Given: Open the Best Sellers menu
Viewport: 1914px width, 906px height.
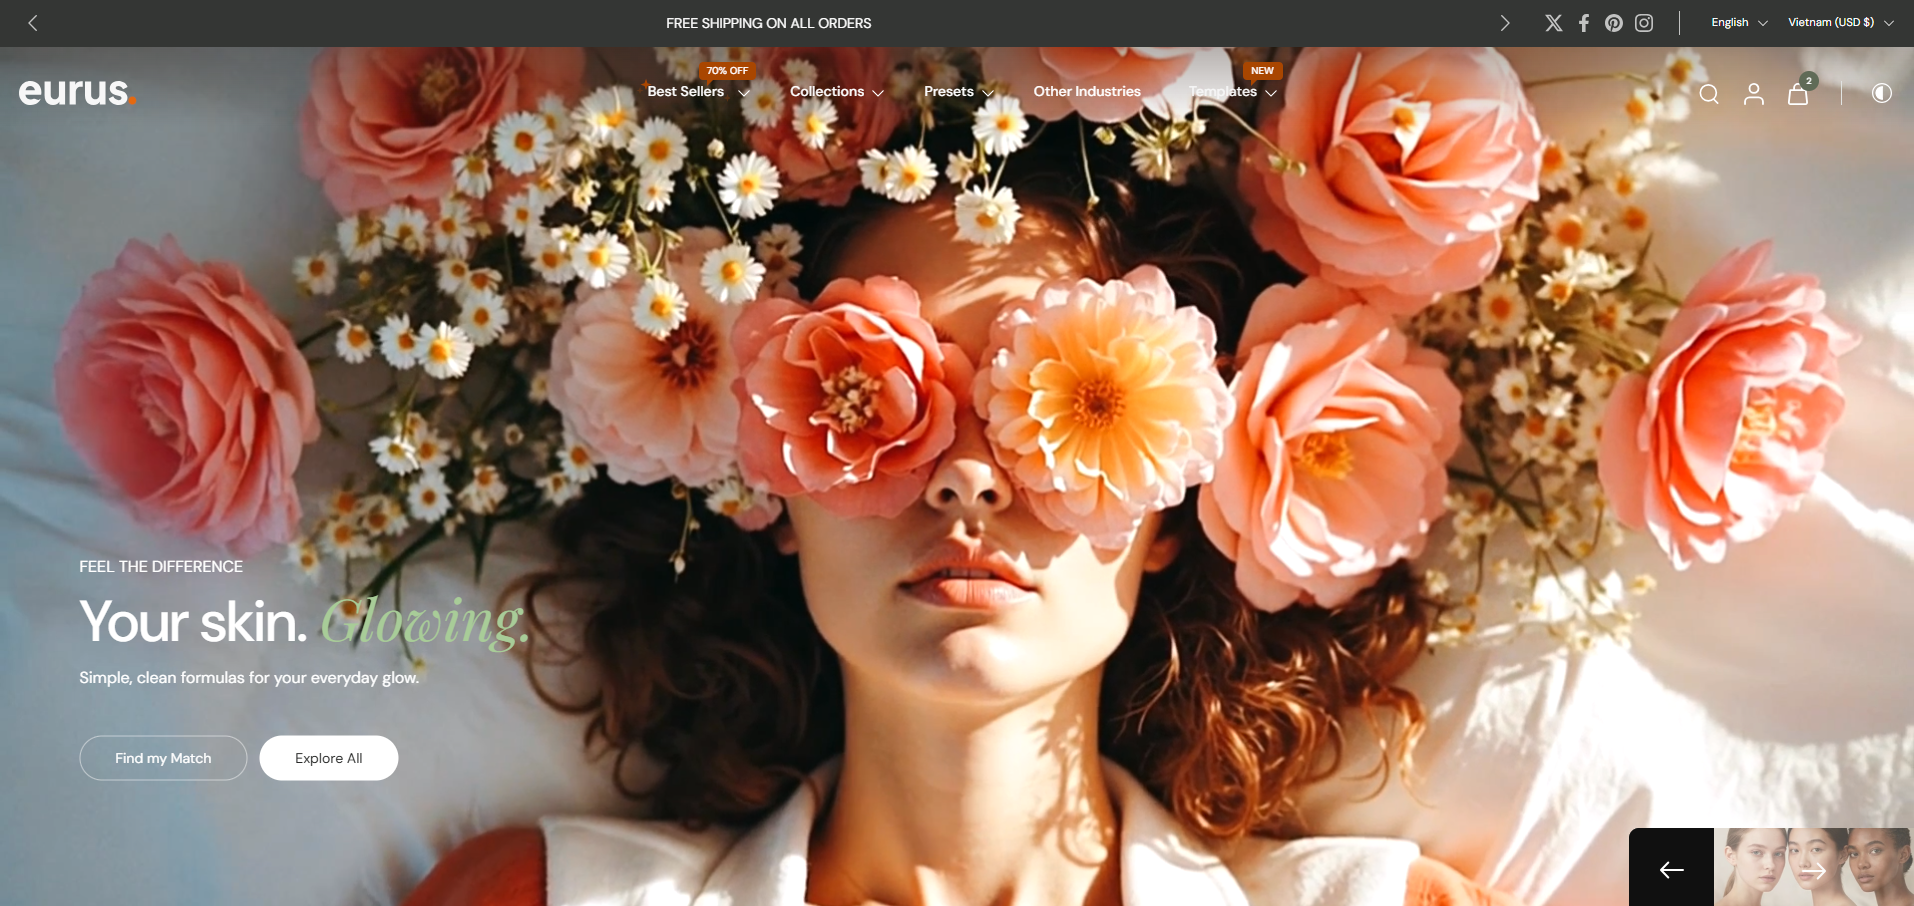Looking at the screenshot, I should pyautogui.click(x=685, y=91).
